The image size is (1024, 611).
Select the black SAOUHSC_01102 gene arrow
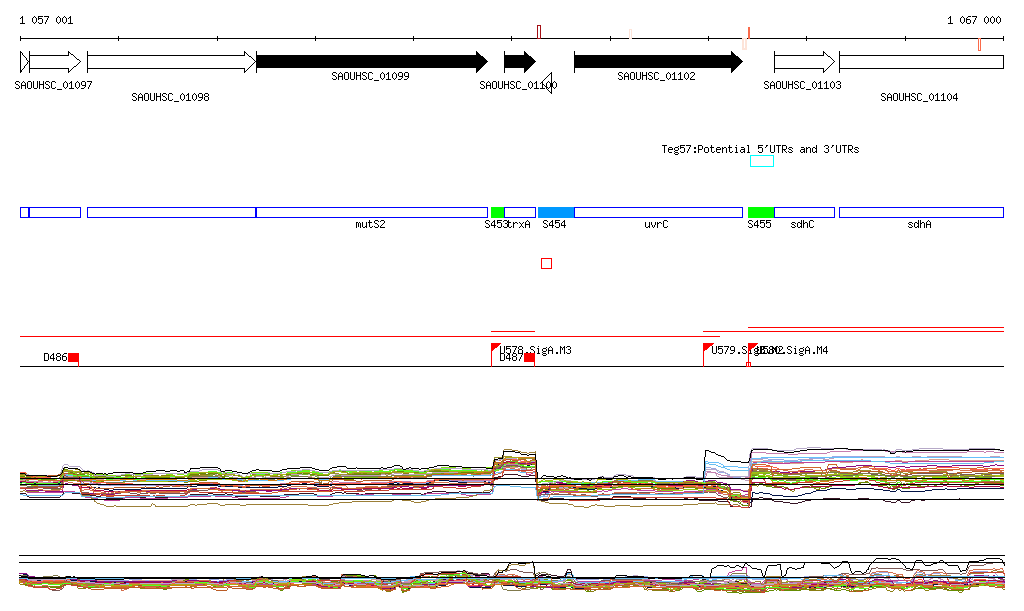(x=657, y=62)
